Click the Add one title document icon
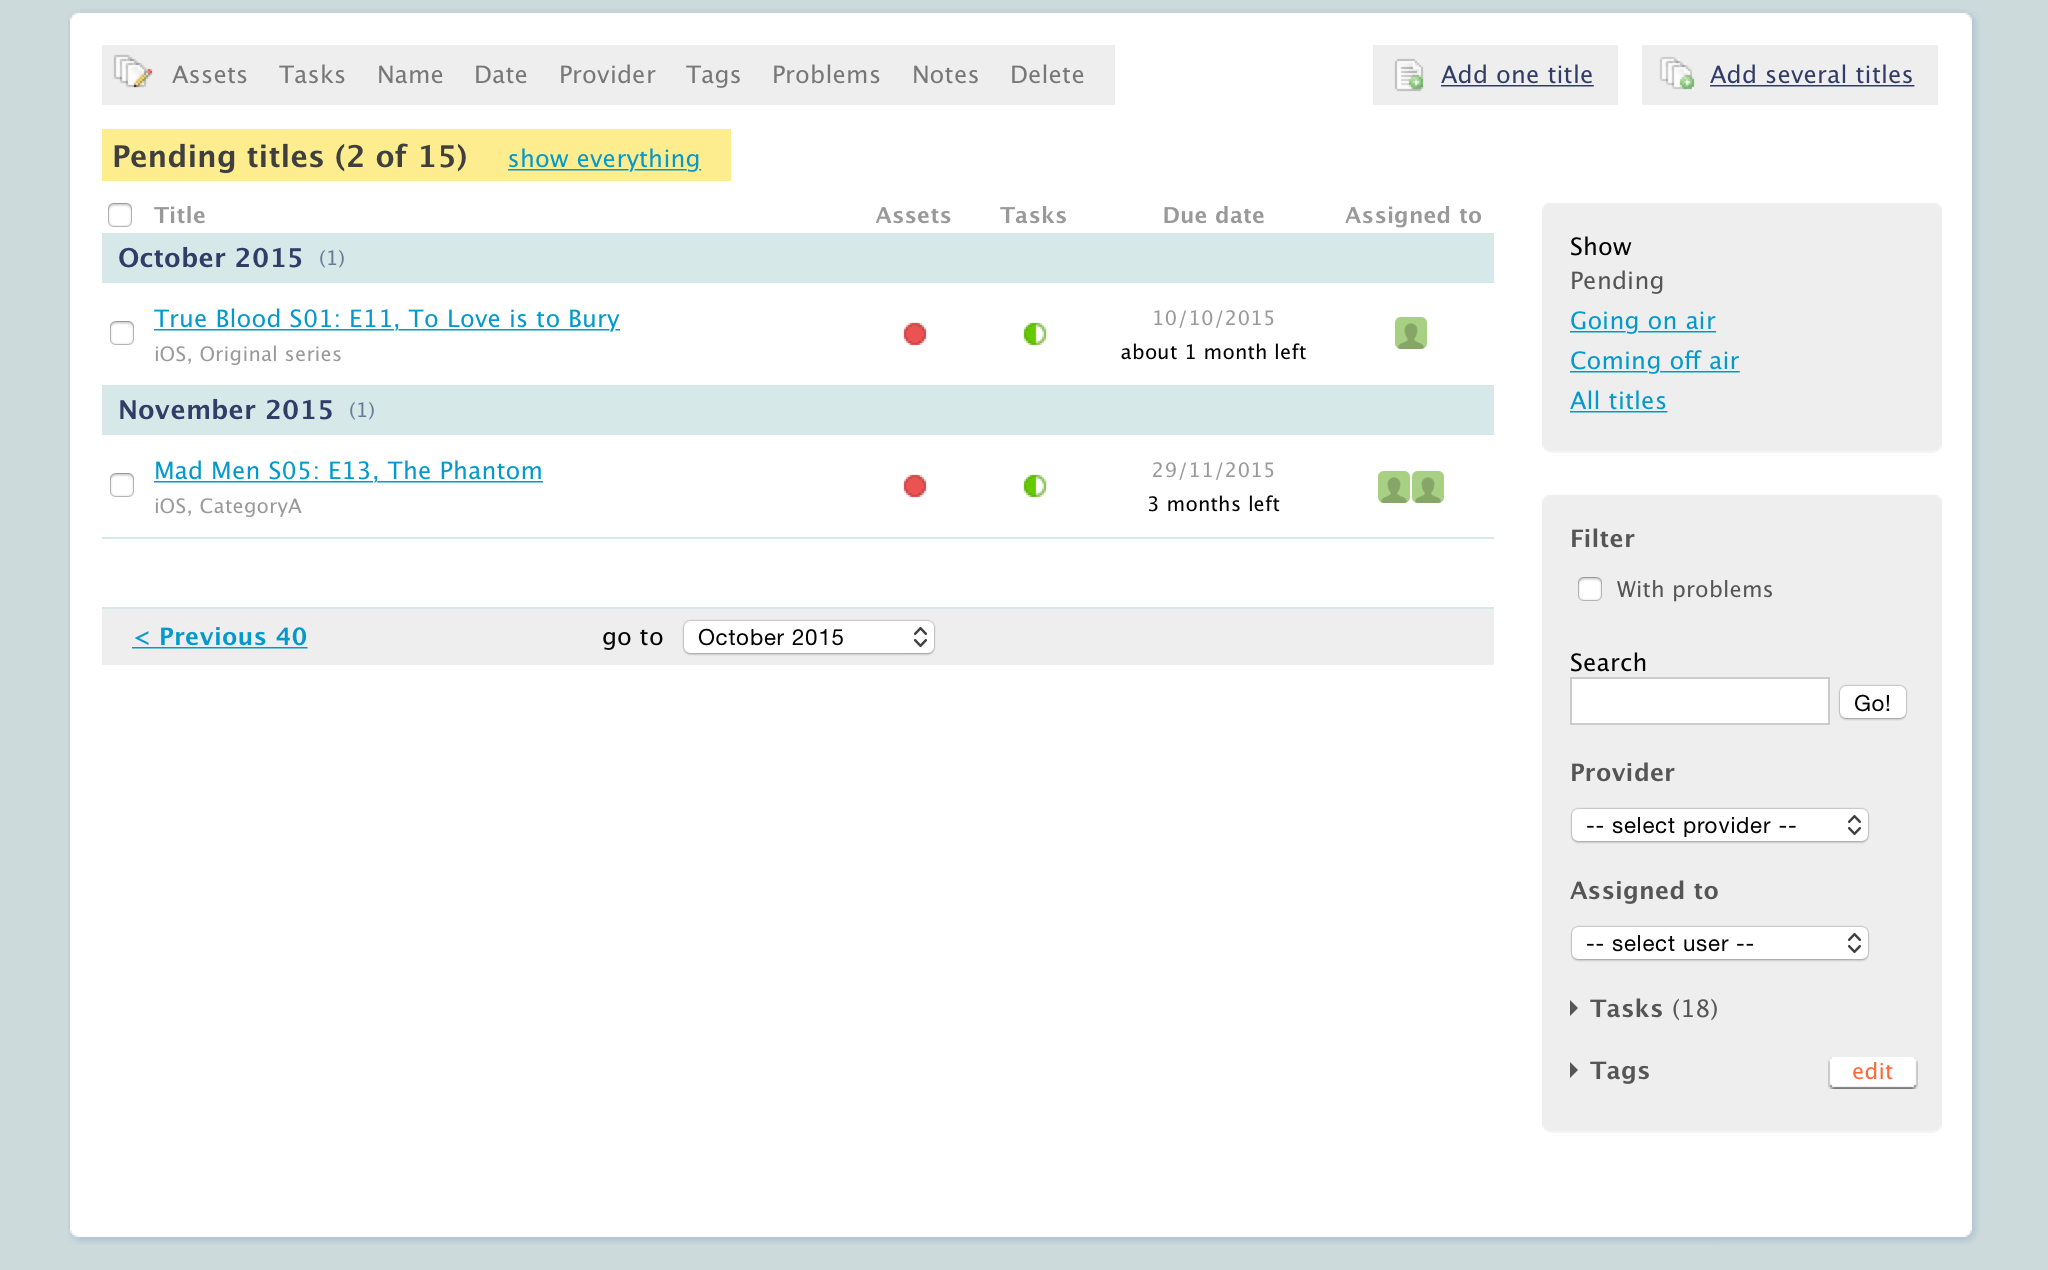This screenshot has width=2048, height=1270. click(x=1409, y=75)
